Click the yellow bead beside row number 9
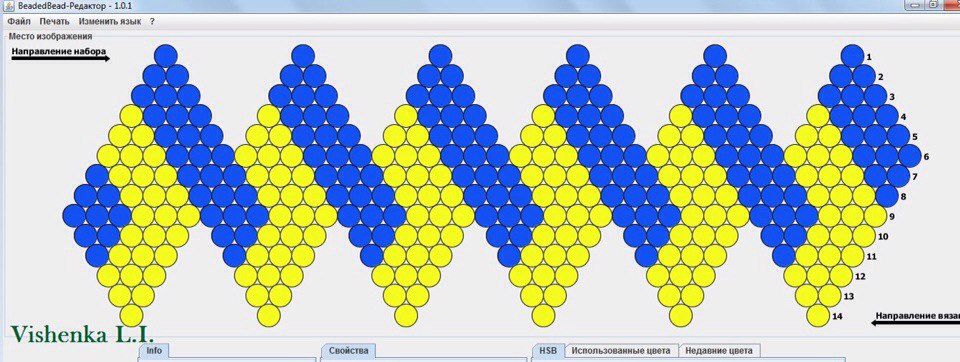Viewport: 960px width, 362px height. (x=875, y=216)
